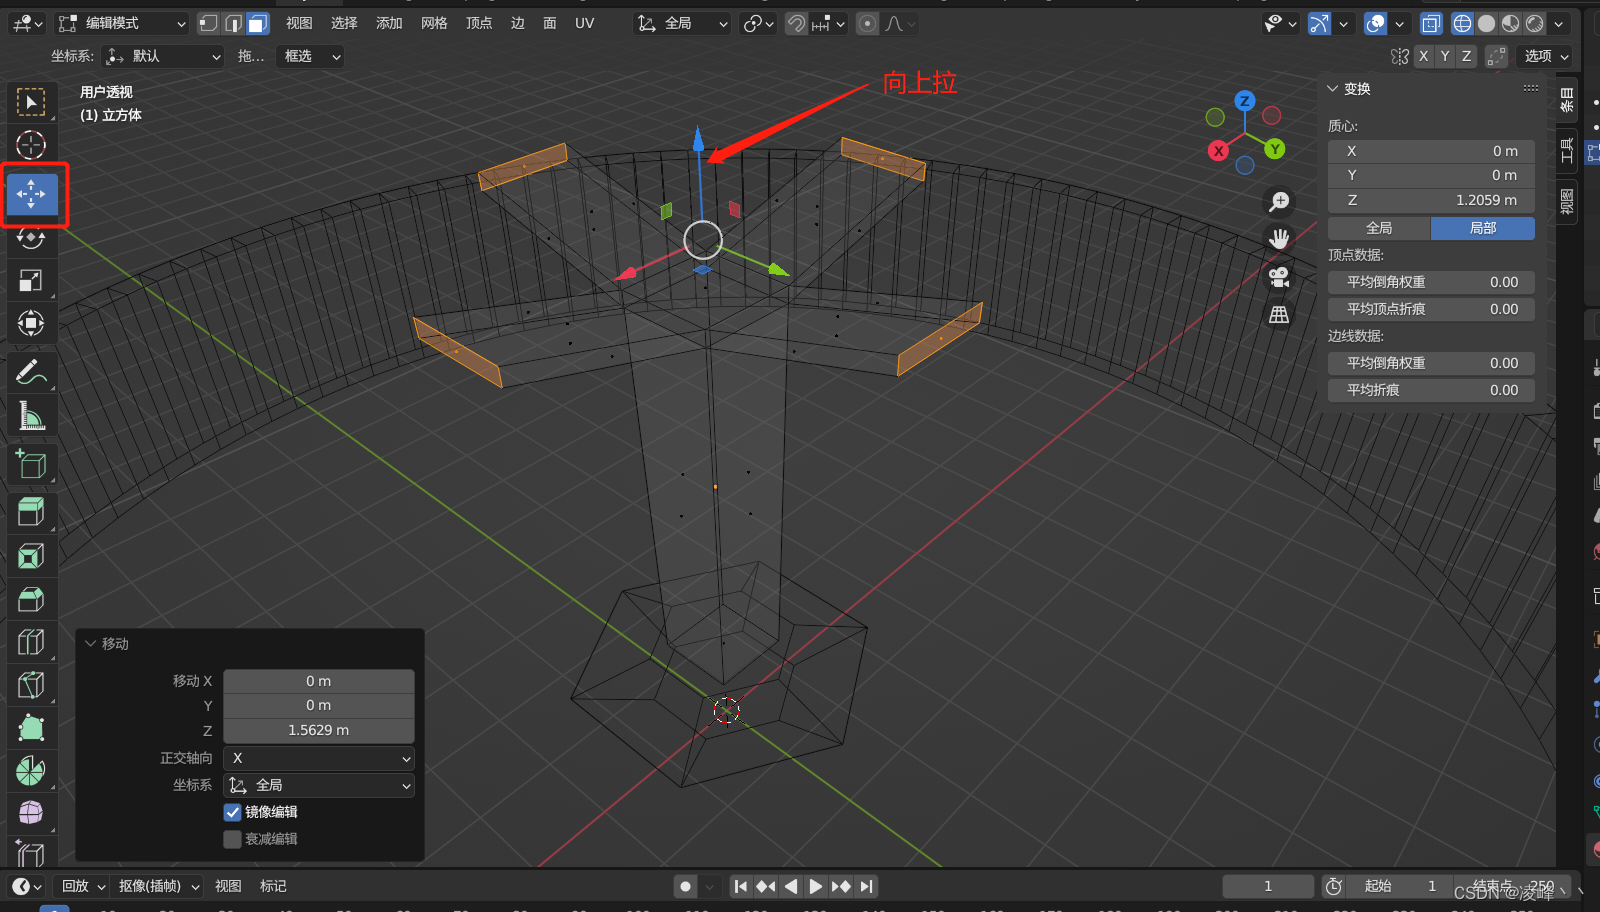Image resolution: width=1600 pixels, height=912 pixels.
Task: Open the 全局 transform orientation dropdown in header
Action: click(x=682, y=23)
